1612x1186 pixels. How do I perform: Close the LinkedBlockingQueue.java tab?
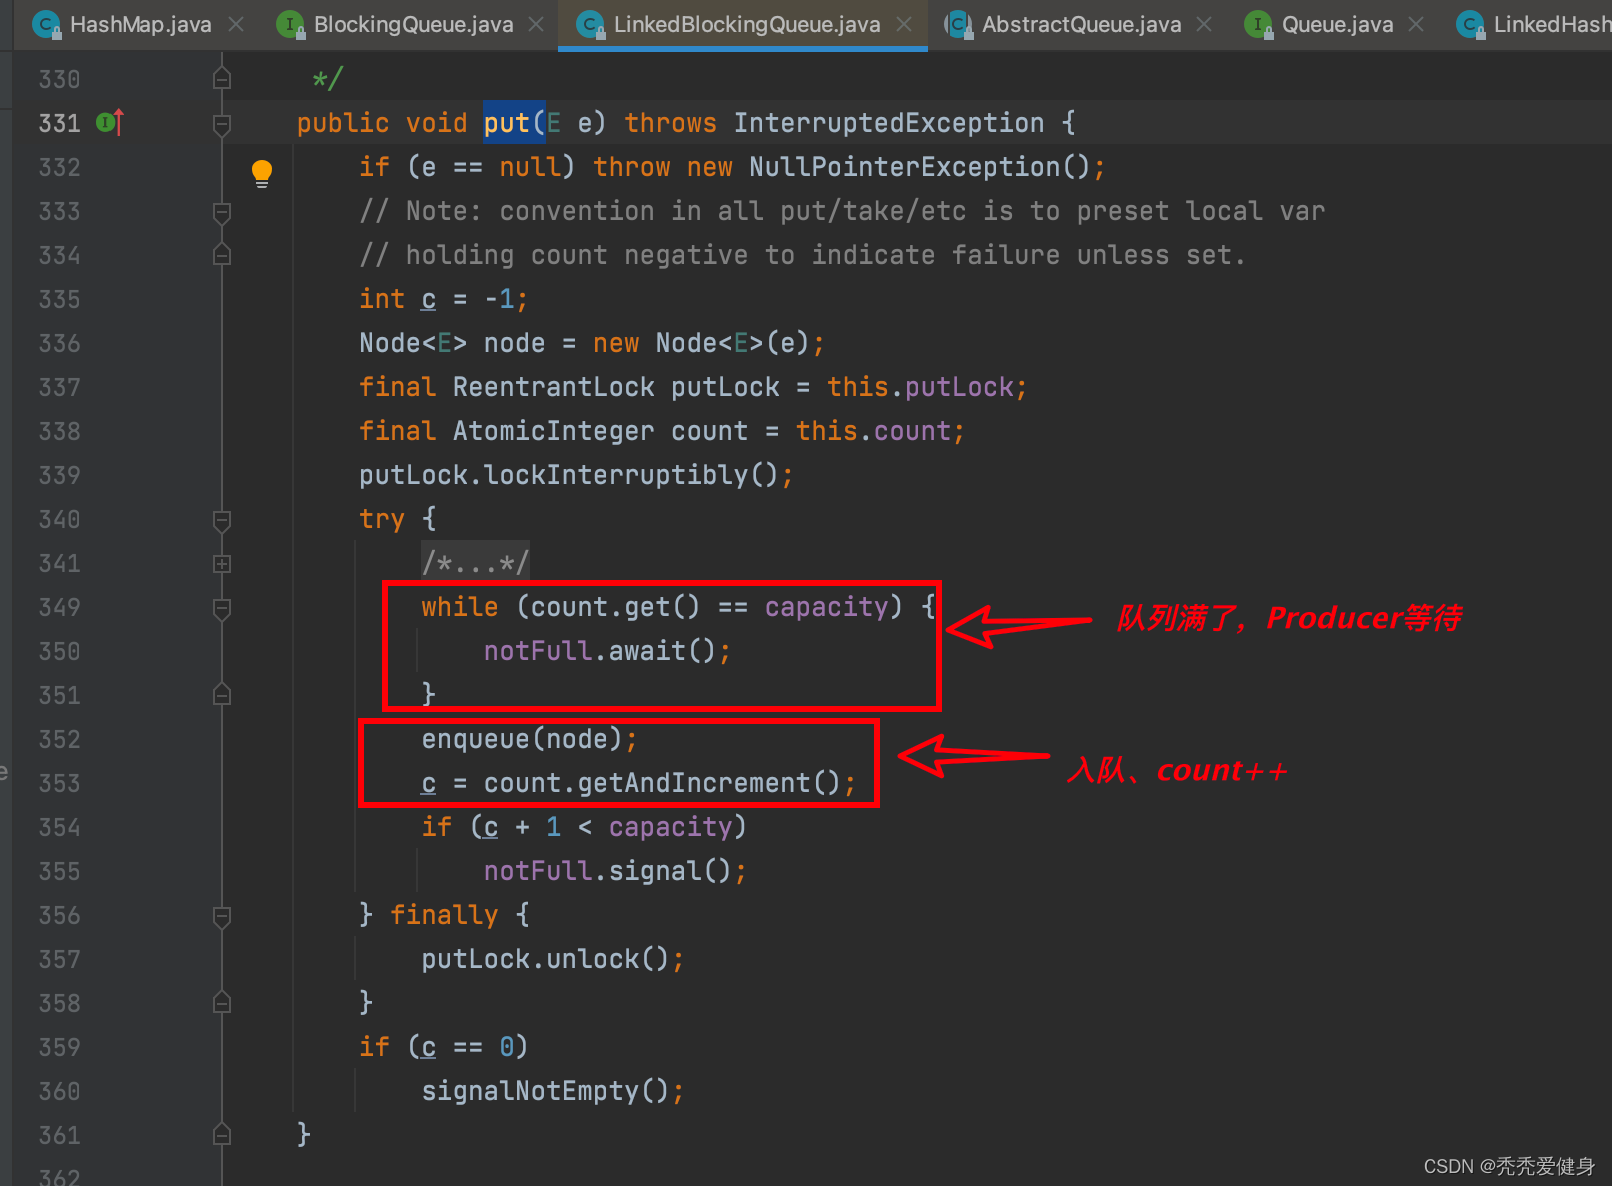point(904,24)
